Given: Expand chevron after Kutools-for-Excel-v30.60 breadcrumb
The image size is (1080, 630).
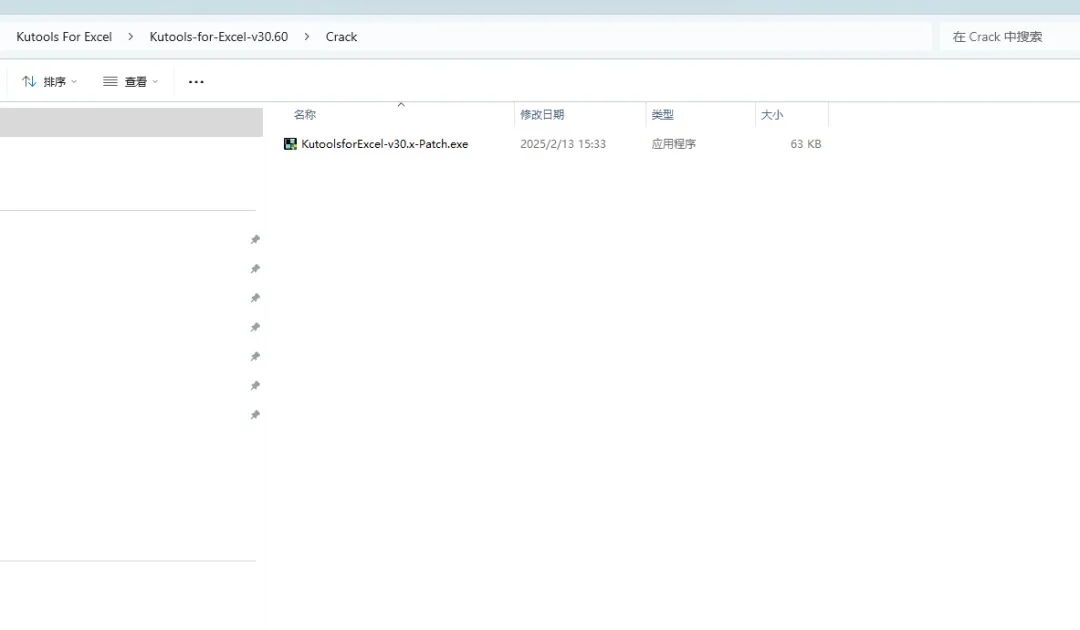Looking at the screenshot, I should pos(307,36).
